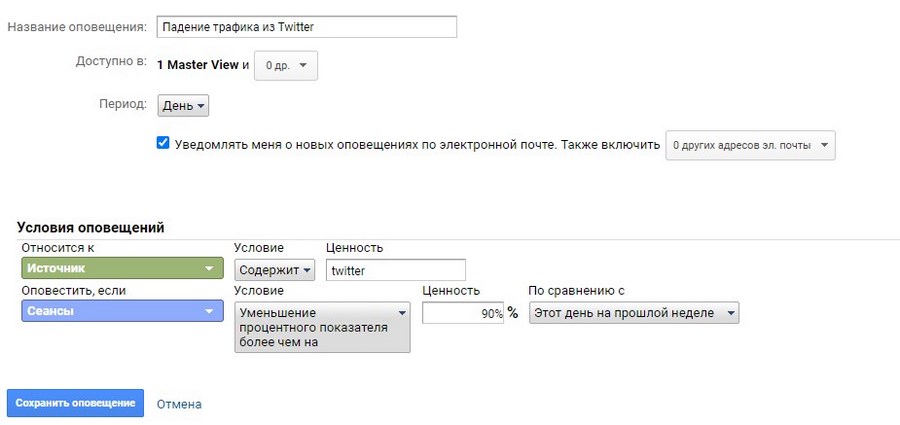
Task: Open 'Этот день на прошлой неделе' comparison dropdown
Action: [x=634, y=313]
